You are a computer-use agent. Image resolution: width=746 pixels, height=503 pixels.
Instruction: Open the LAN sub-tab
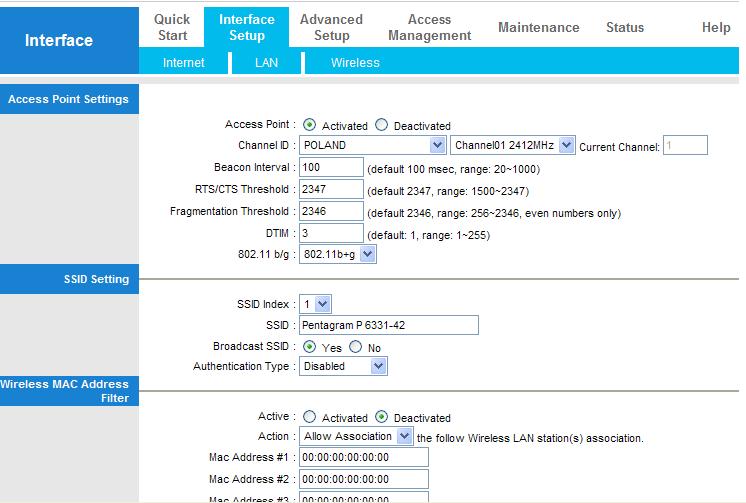[266, 63]
